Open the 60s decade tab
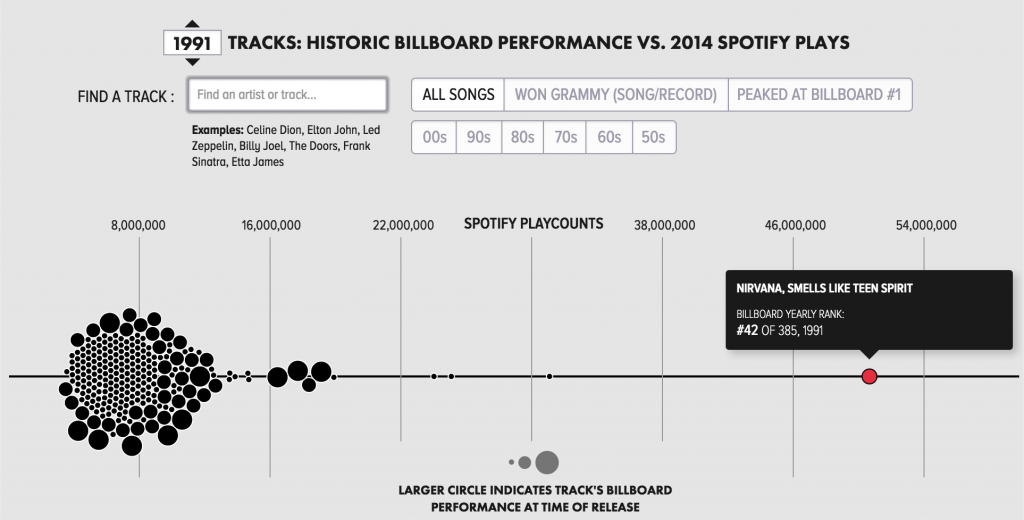The height and width of the screenshot is (520, 1024). click(x=609, y=138)
